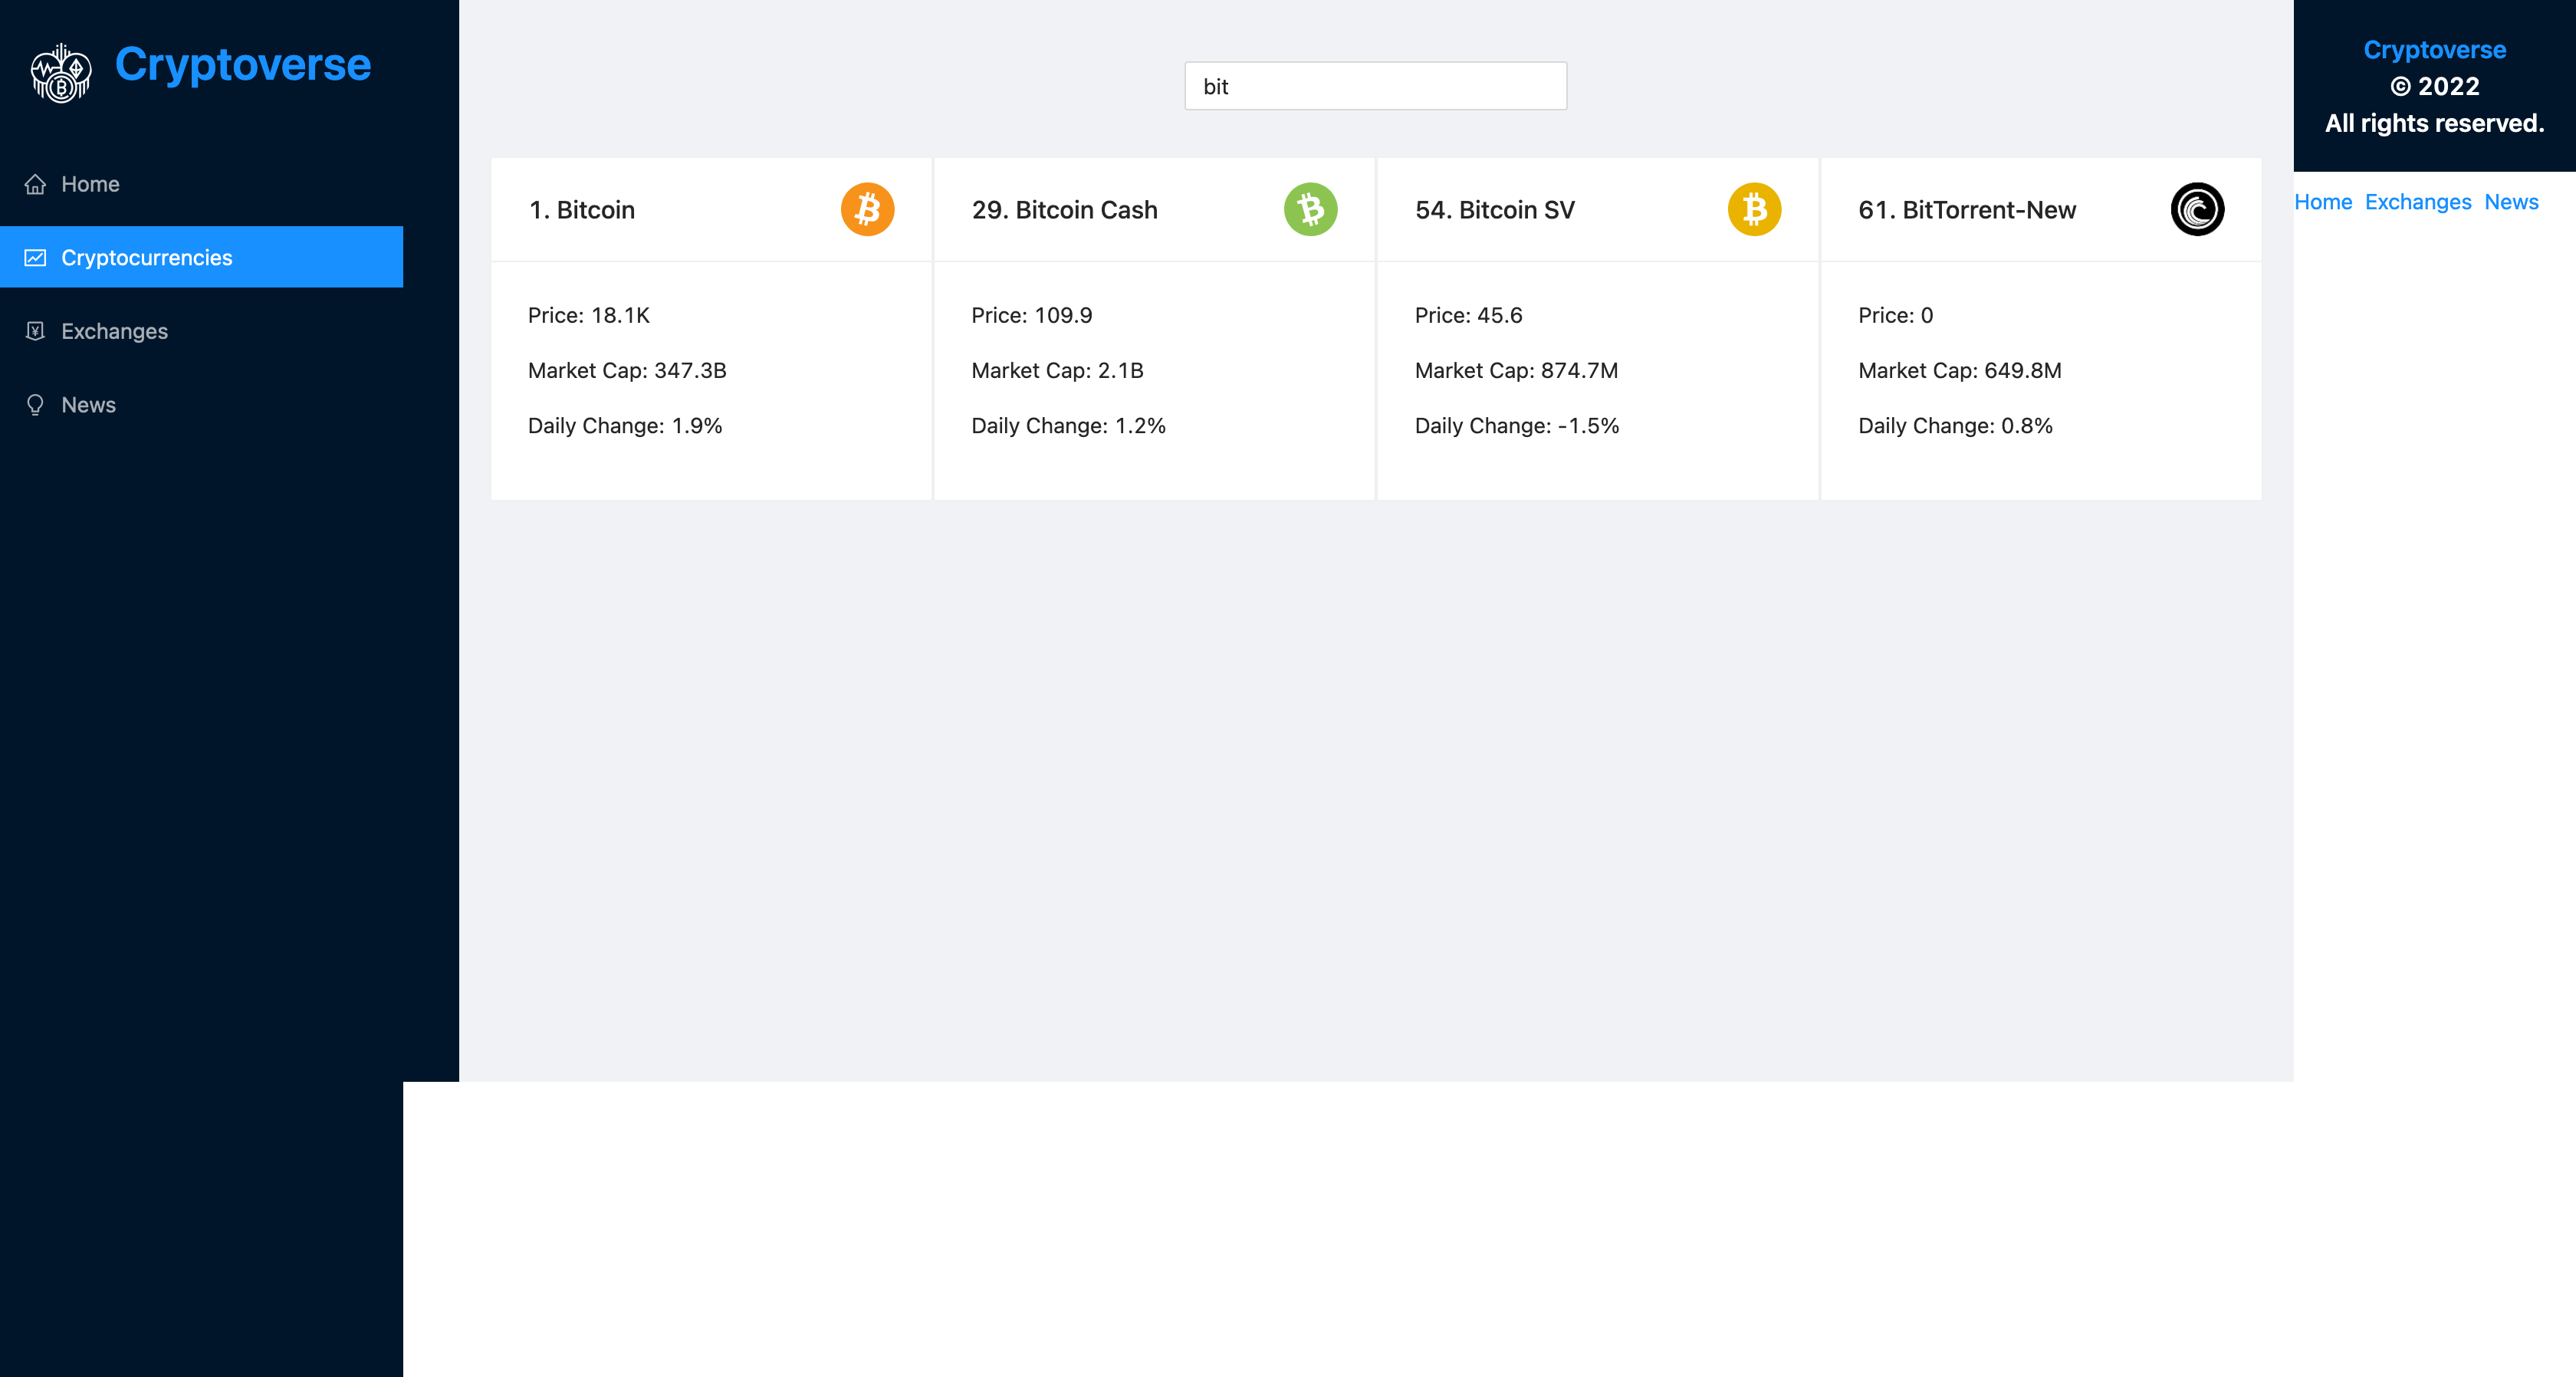This screenshot has height=1377, width=2576.
Task: Focus the search field containing 'bit'
Action: click(1375, 86)
